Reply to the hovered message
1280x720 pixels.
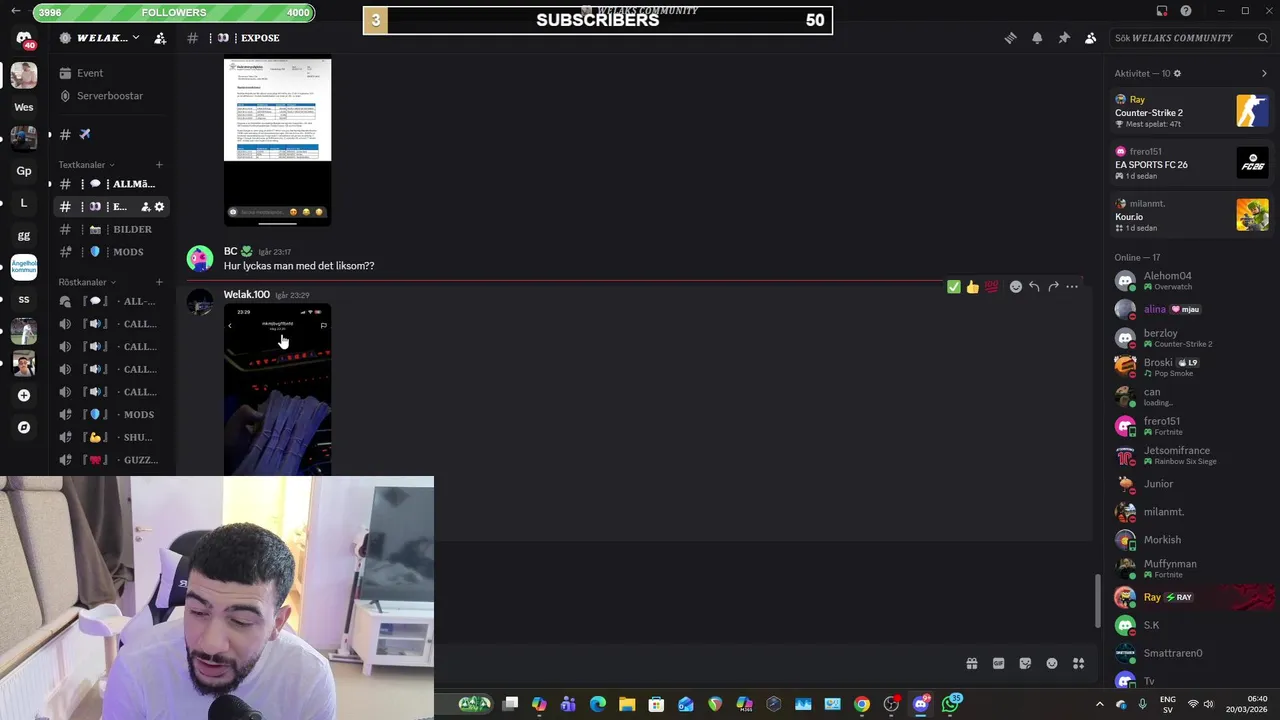point(1034,287)
